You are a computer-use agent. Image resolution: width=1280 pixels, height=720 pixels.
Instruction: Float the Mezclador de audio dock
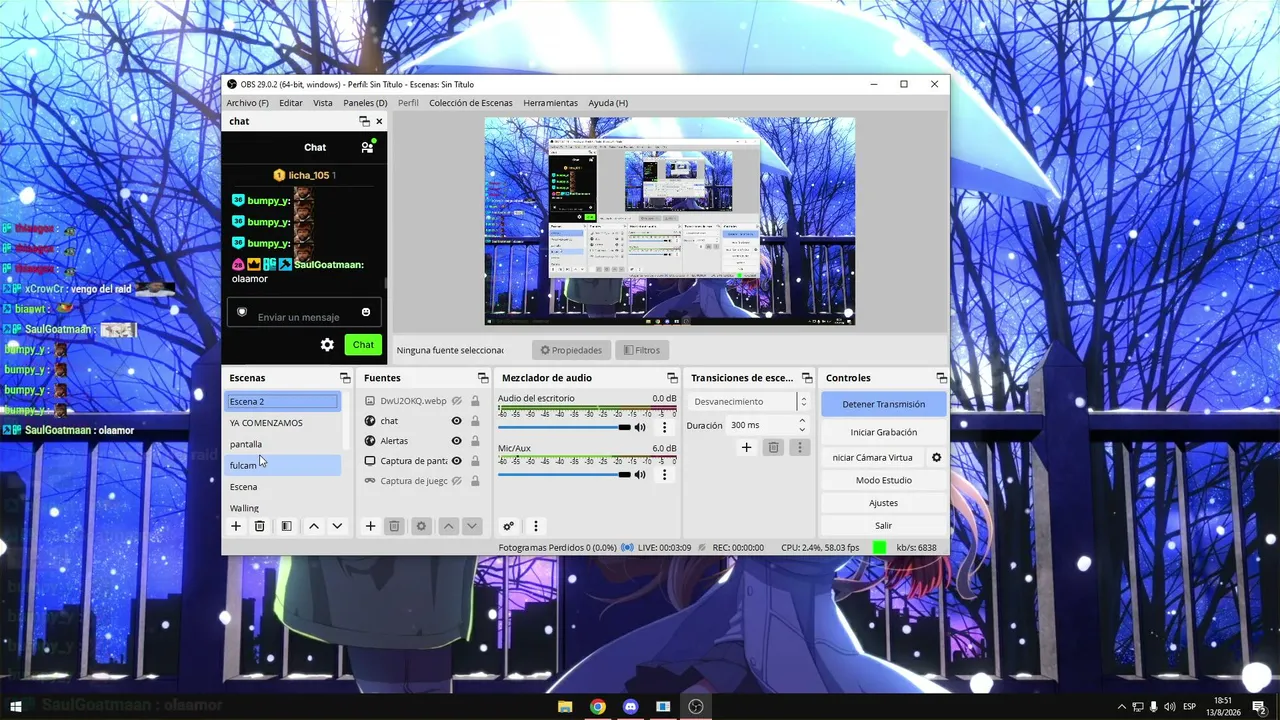[673, 378]
